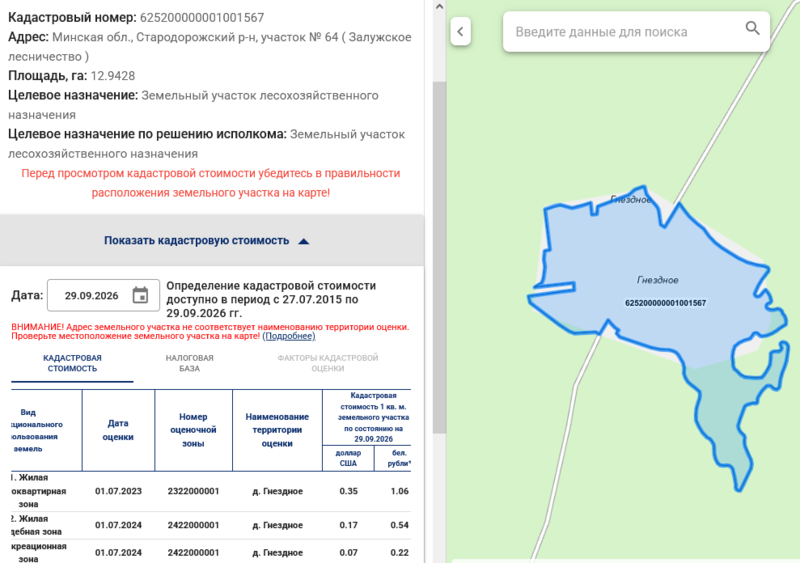Click zone number 2422000001 in second row
800x563 pixels.
pyautogui.click(x=193, y=525)
